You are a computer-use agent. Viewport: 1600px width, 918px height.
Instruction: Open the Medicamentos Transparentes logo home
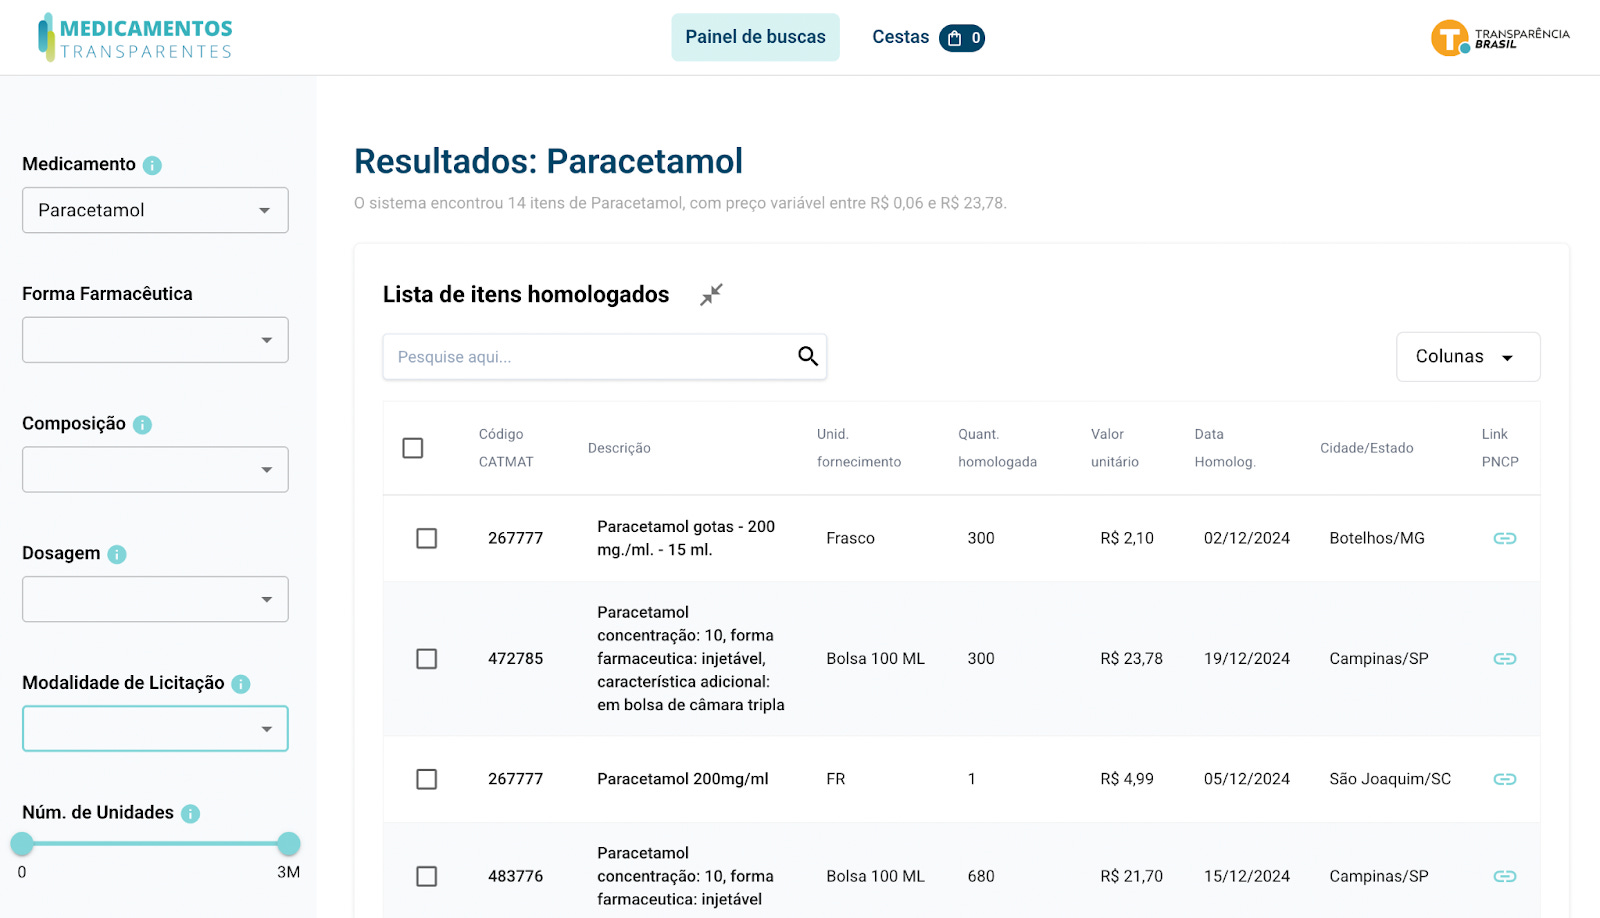pyautogui.click(x=135, y=38)
